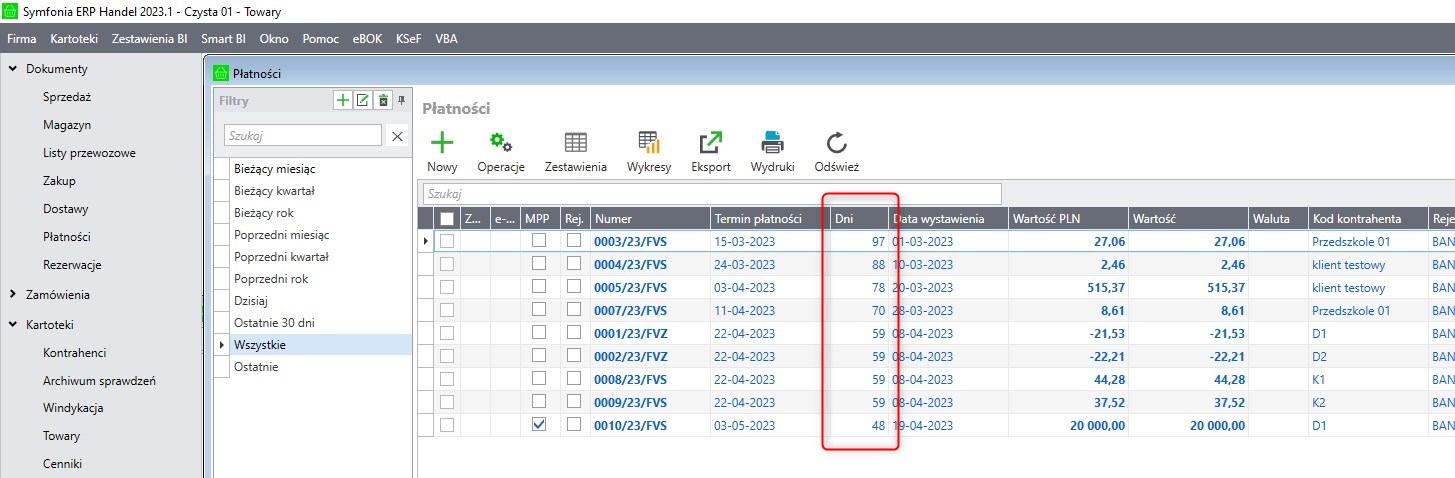Collapse the Dokumenty tree section
This screenshot has width=1455, height=478.
tap(13, 69)
